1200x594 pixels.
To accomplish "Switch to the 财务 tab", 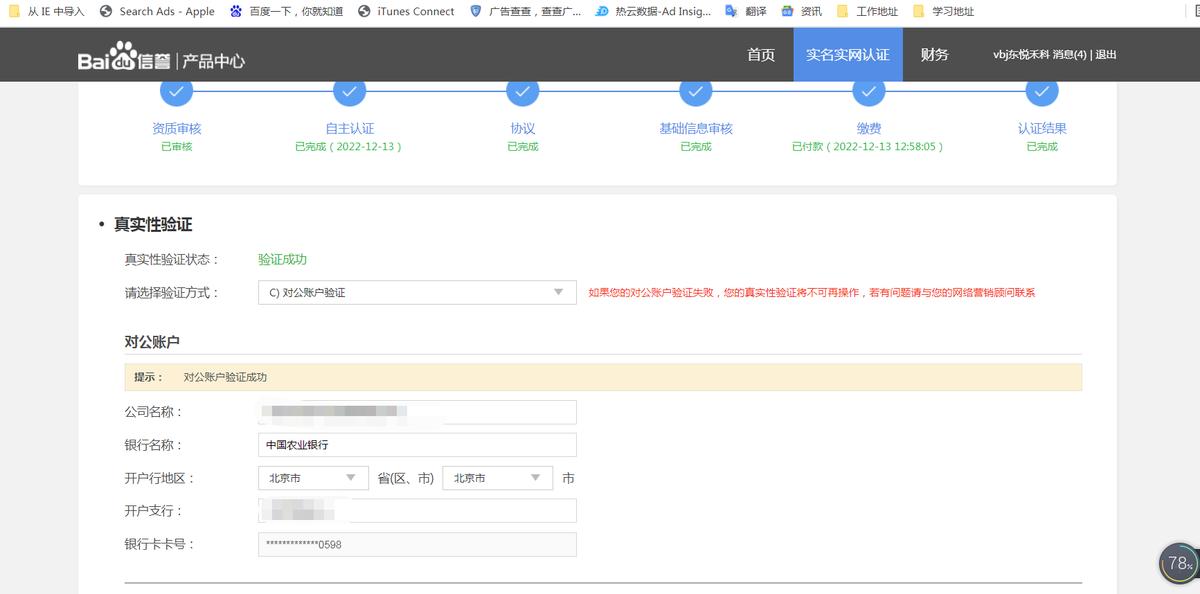I will [x=934, y=55].
